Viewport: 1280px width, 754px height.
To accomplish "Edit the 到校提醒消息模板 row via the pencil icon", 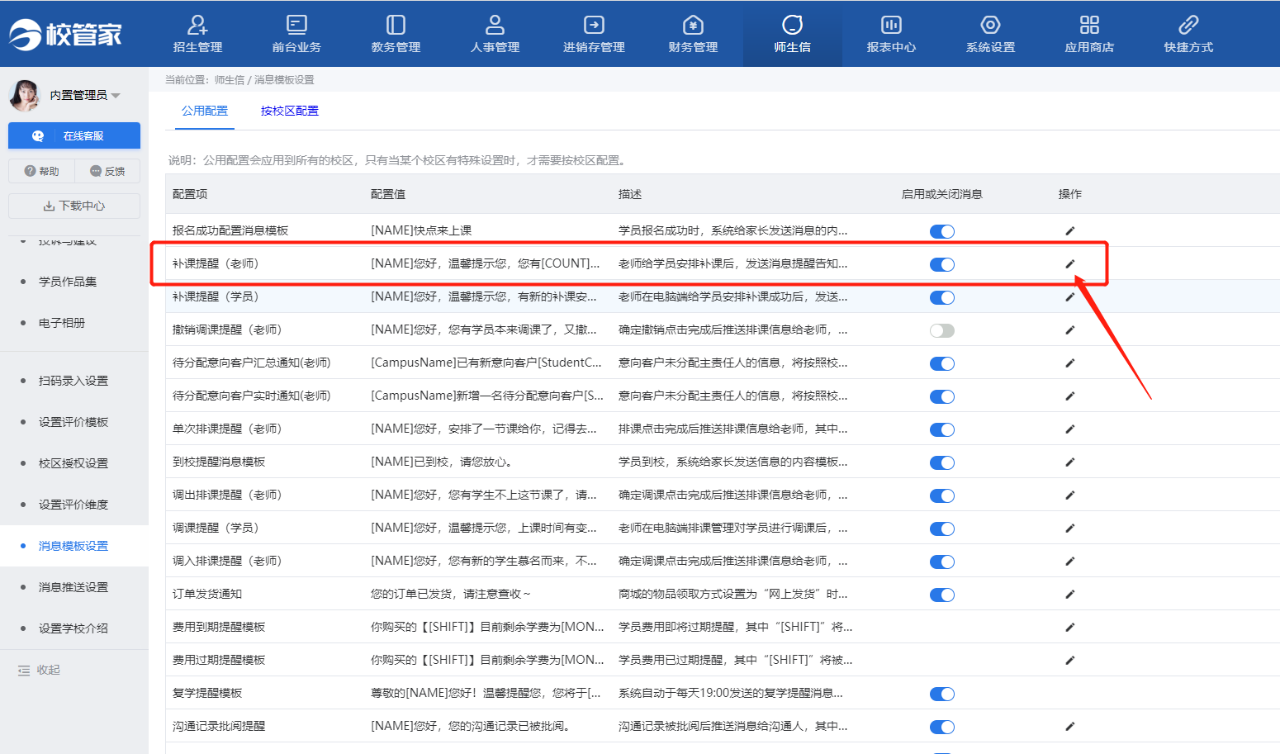I will [x=1070, y=462].
